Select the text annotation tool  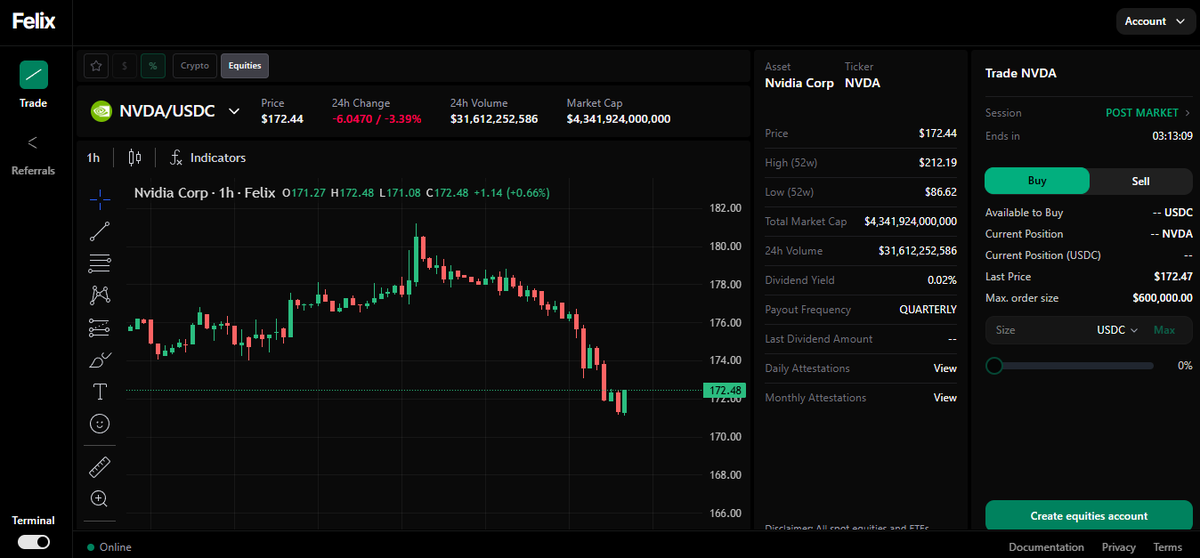[x=100, y=391]
